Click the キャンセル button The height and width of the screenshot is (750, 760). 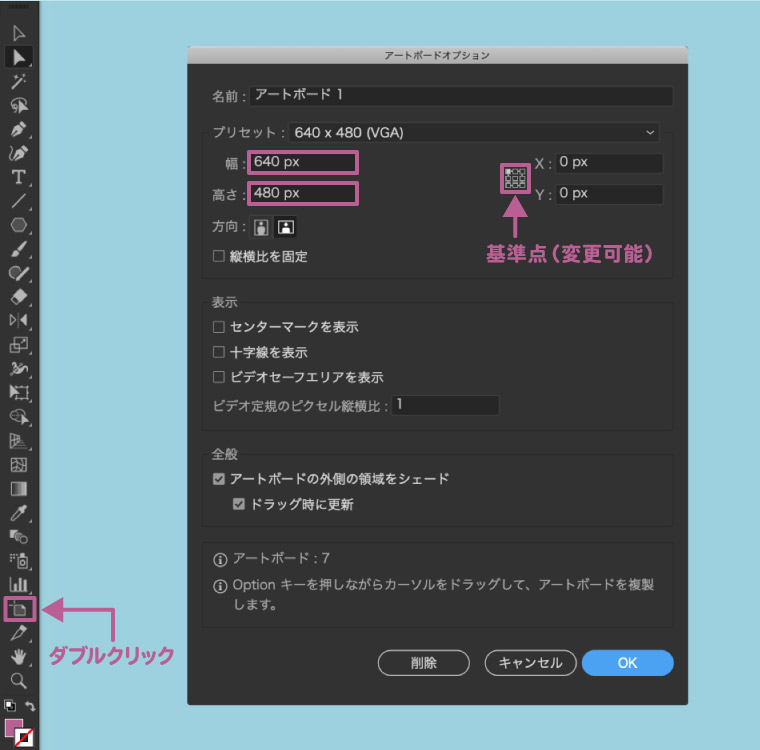pyautogui.click(x=530, y=663)
